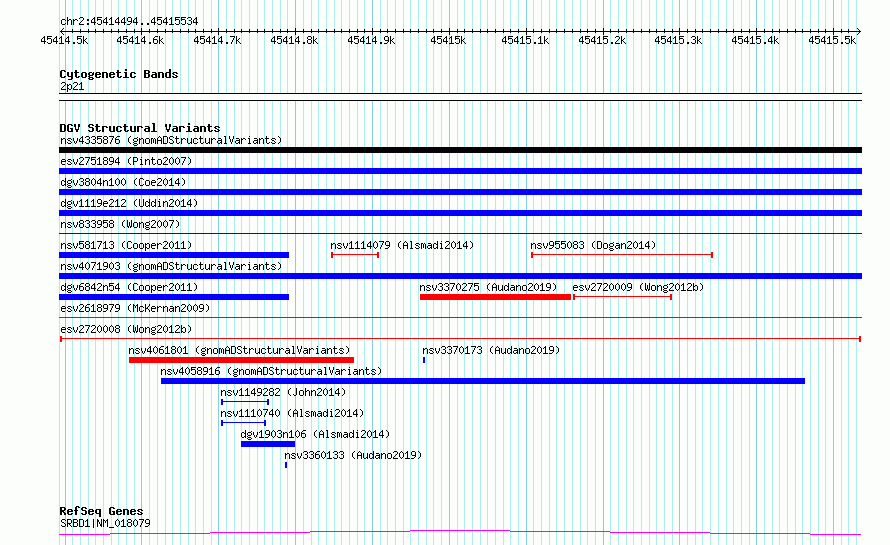Screen dimensions: 890x545
Task: Click the 45415.4k ruler tick label
Action: point(755,40)
